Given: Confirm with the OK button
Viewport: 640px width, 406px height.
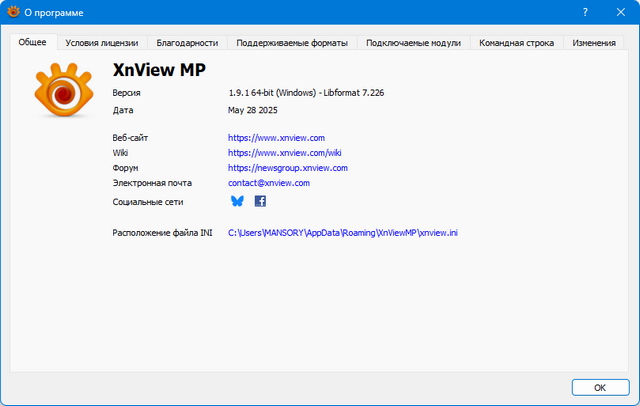Looking at the screenshot, I should 600,388.
